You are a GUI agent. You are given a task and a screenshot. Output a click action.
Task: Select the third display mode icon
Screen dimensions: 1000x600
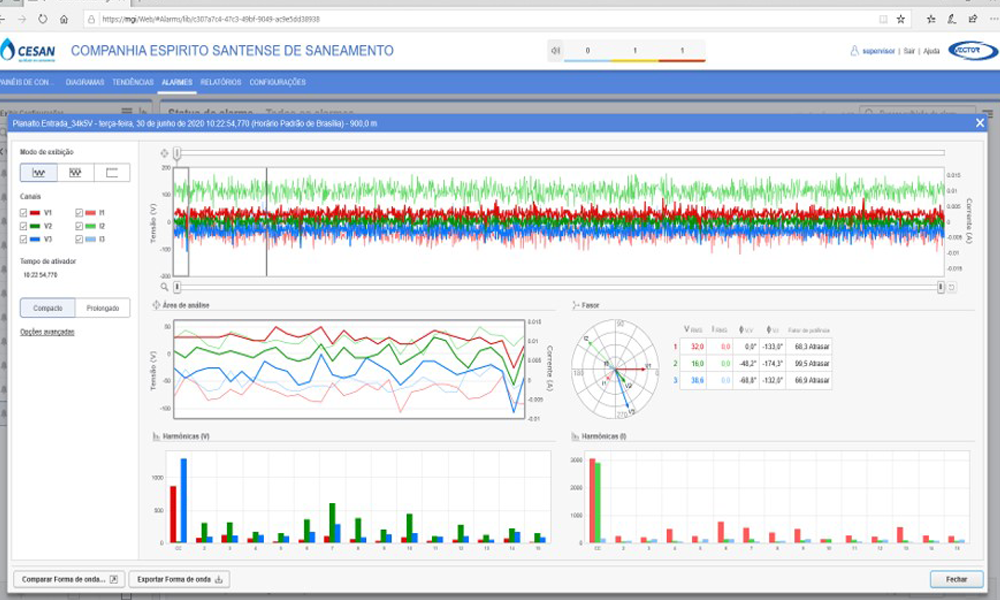tap(112, 173)
